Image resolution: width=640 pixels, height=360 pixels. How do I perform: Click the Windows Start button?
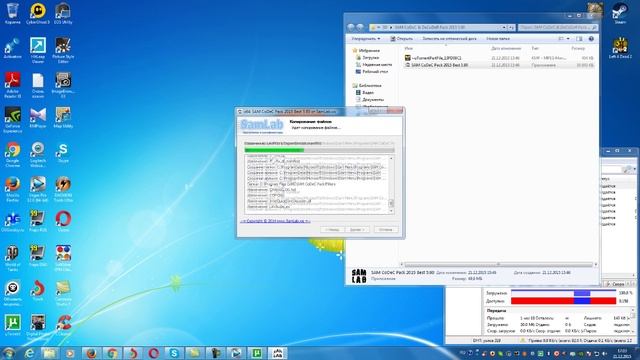coord(9,353)
